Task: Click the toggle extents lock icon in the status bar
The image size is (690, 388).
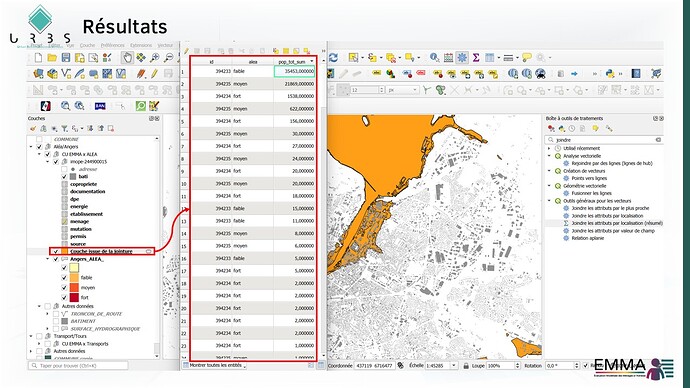Action: 466,366
